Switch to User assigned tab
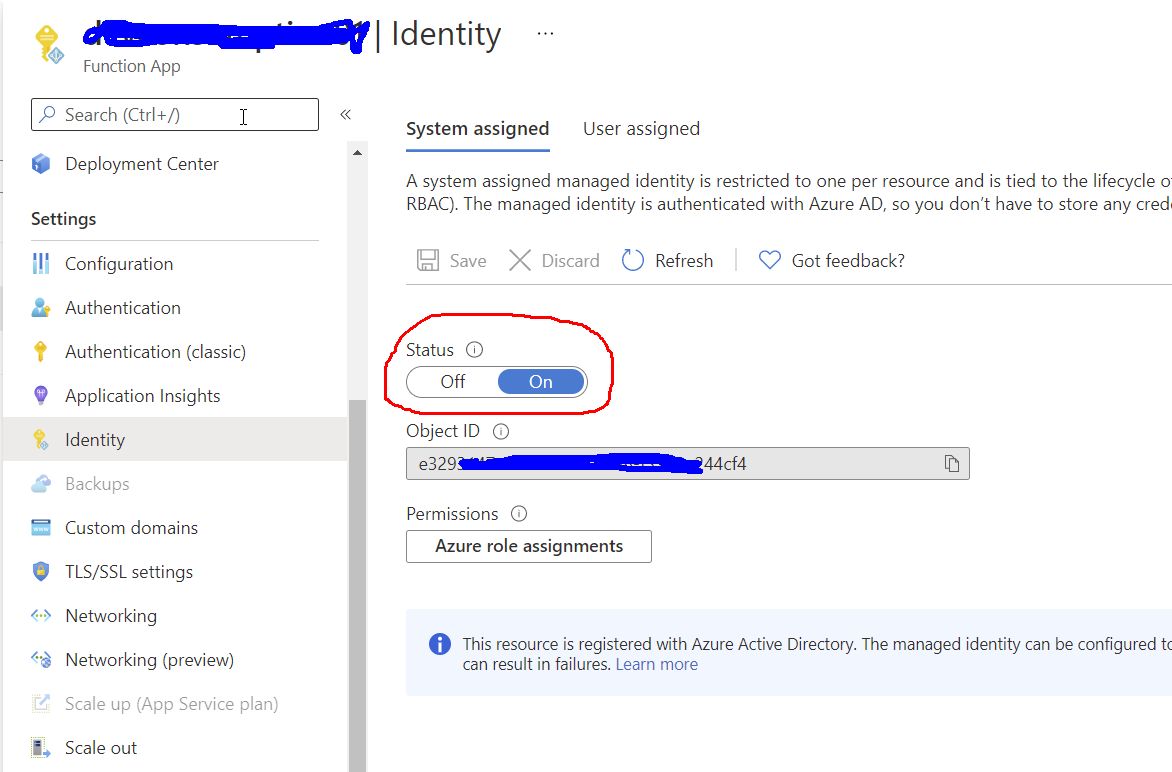 tap(641, 129)
